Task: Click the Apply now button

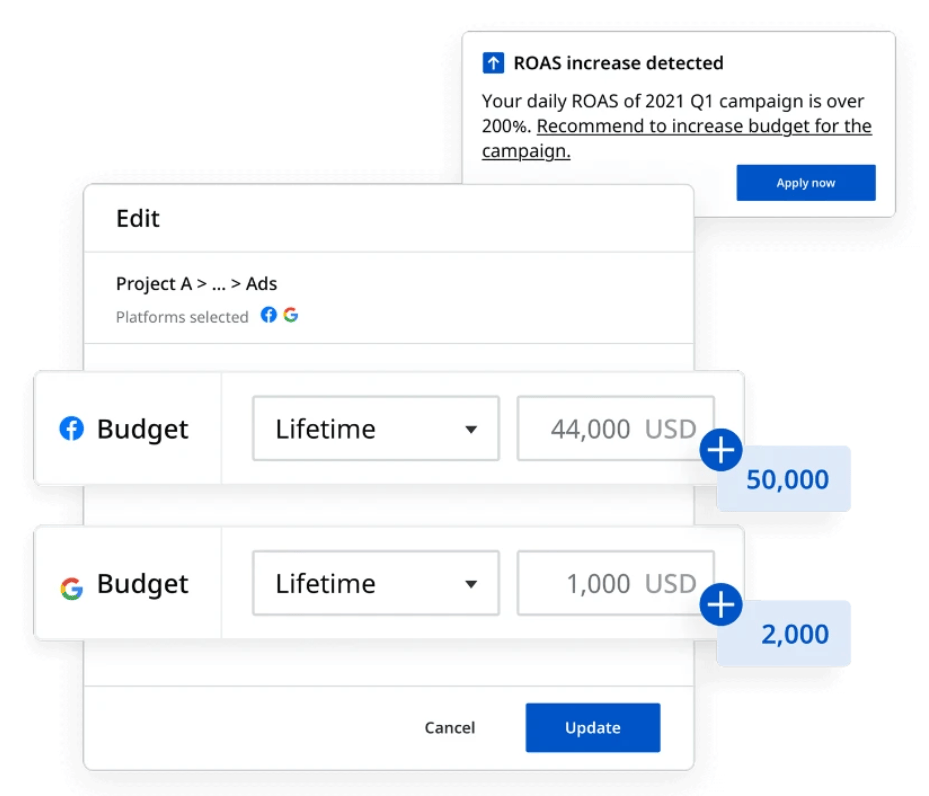Action: coord(806,182)
